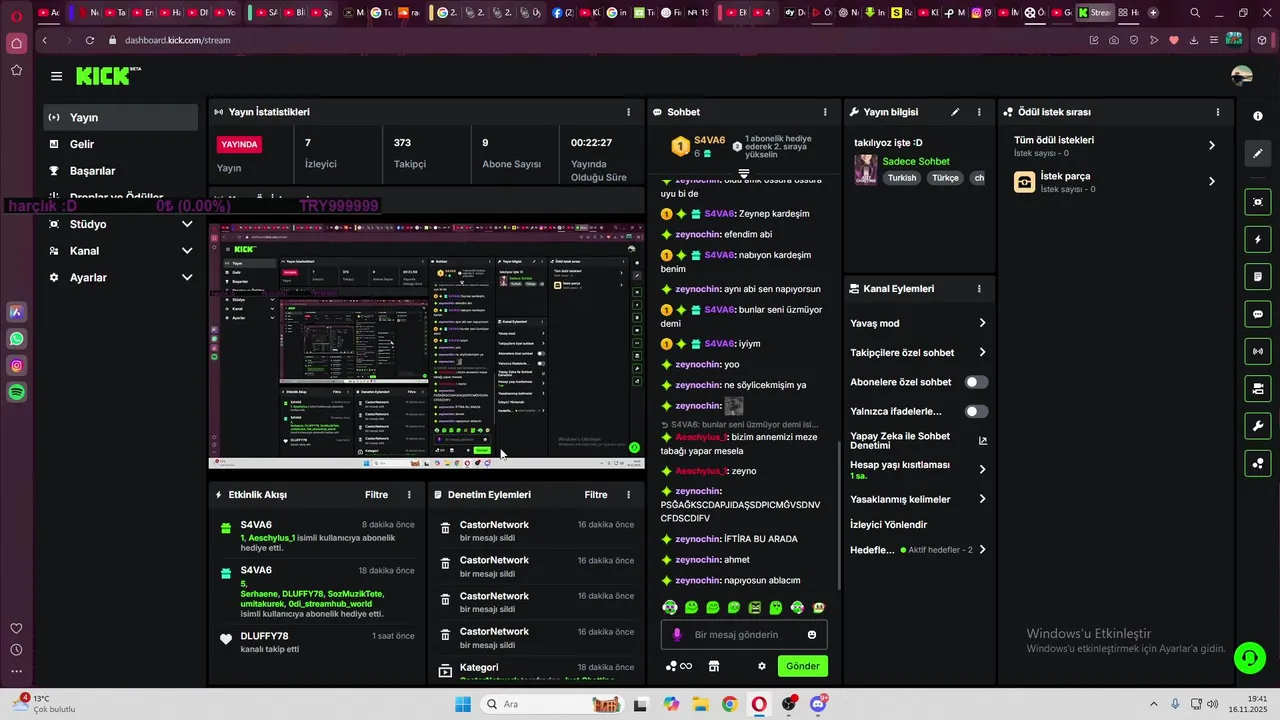Click the pencil edit icon in the right toolbar
1280x720 pixels.
[x=1258, y=154]
